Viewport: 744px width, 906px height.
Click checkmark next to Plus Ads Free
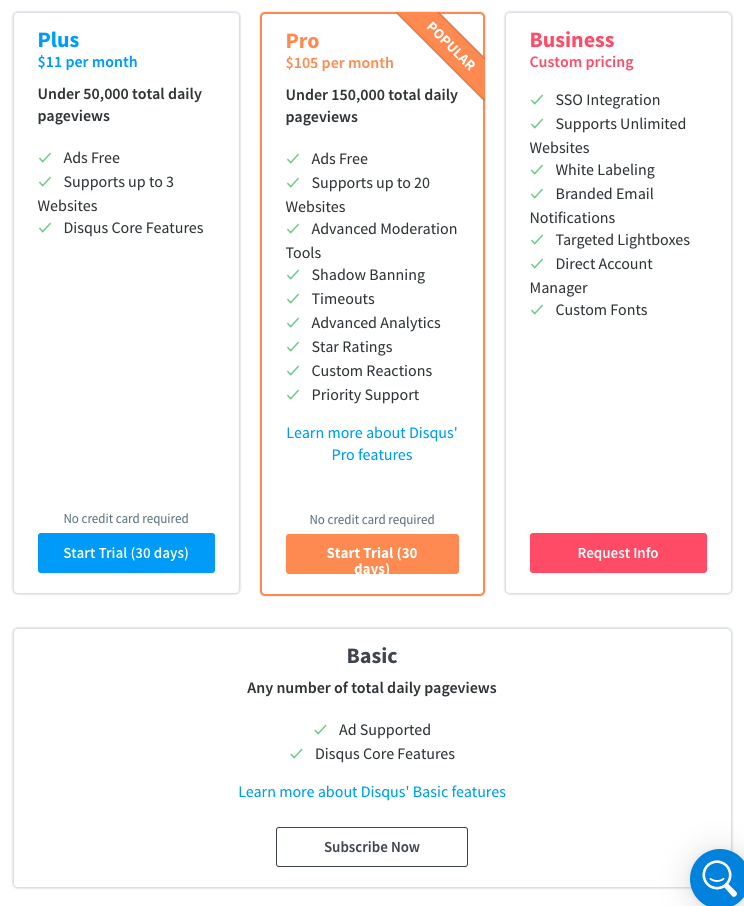point(45,158)
